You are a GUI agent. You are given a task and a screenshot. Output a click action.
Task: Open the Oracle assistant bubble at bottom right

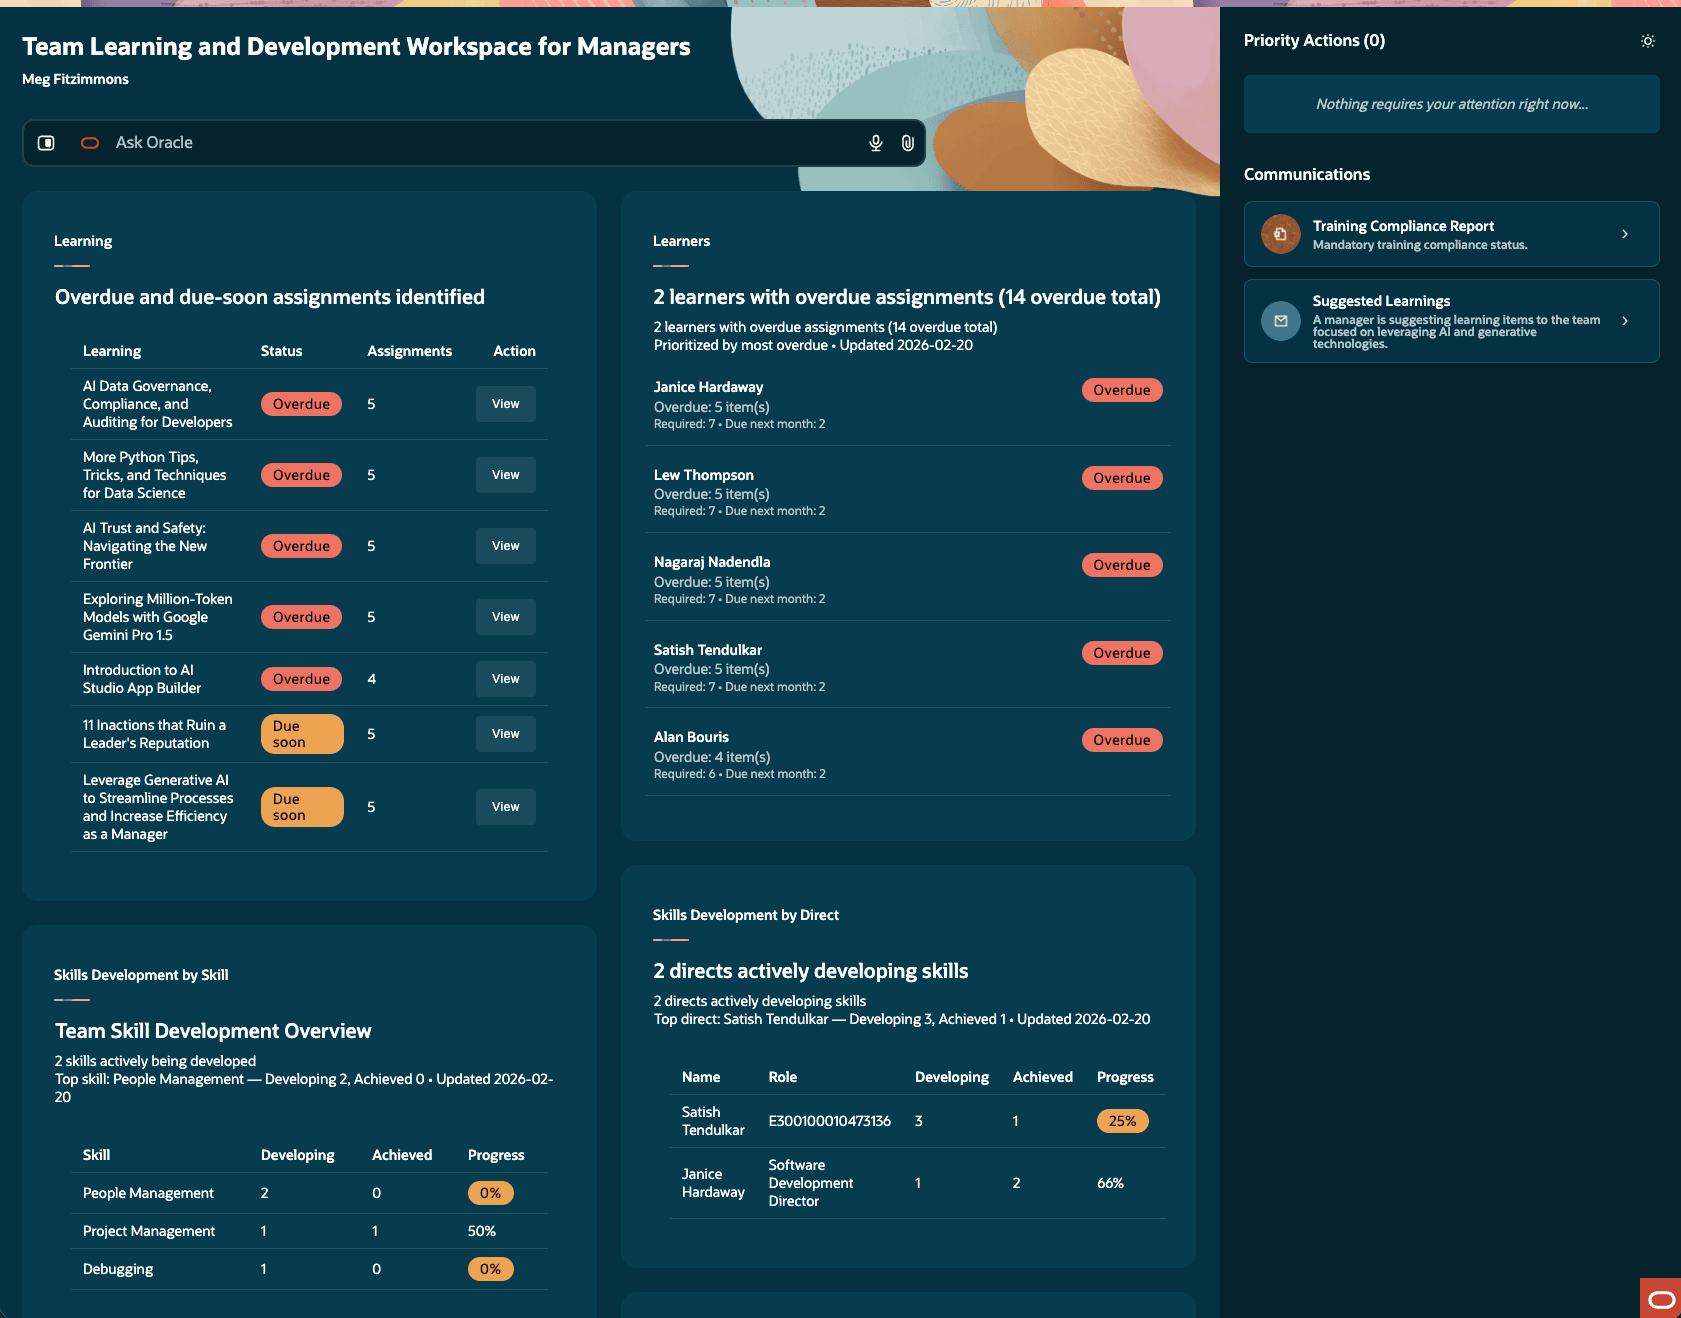(x=1661, y=1300)
